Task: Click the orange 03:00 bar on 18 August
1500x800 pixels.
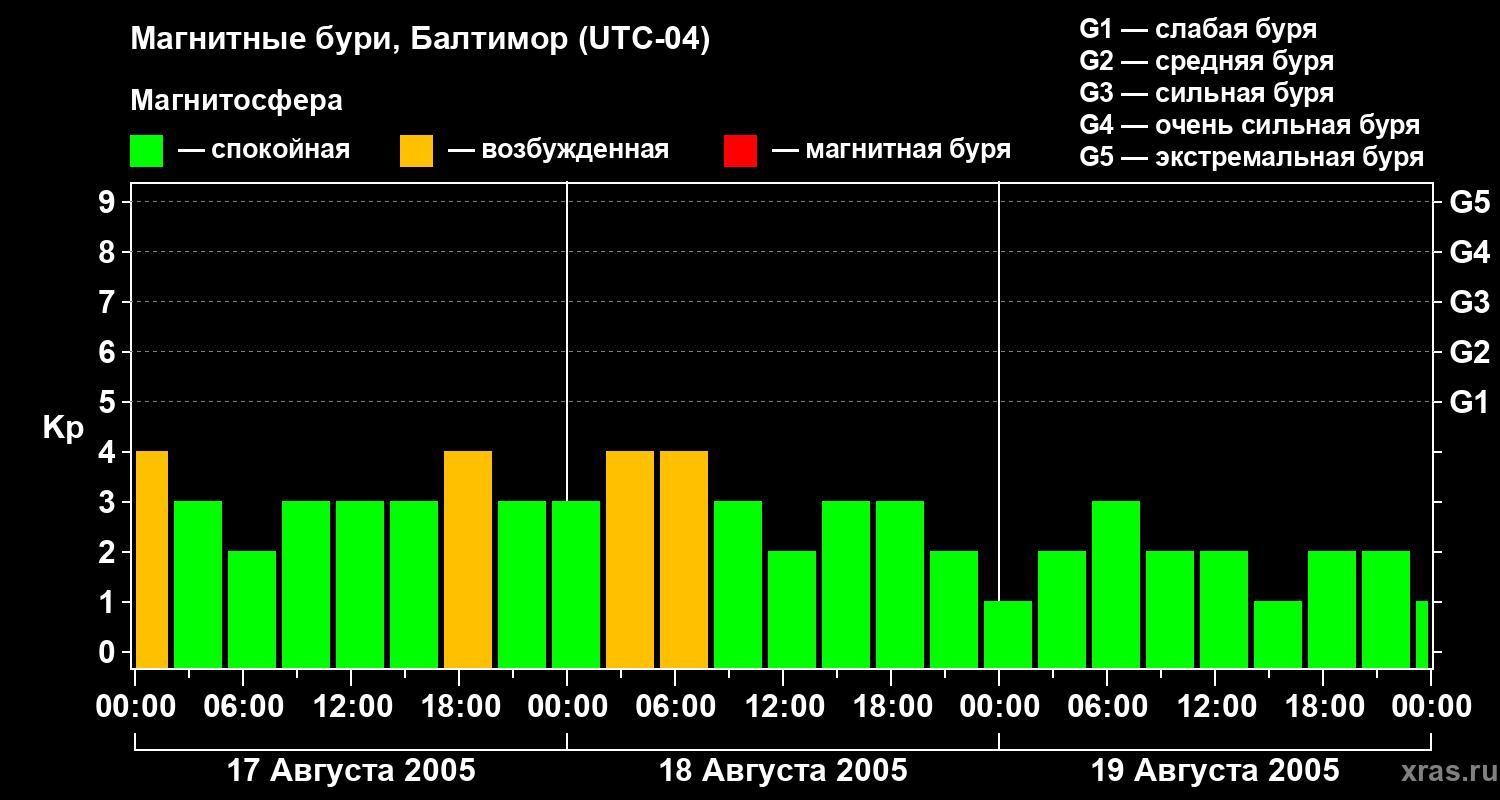Action: [630, 559]
